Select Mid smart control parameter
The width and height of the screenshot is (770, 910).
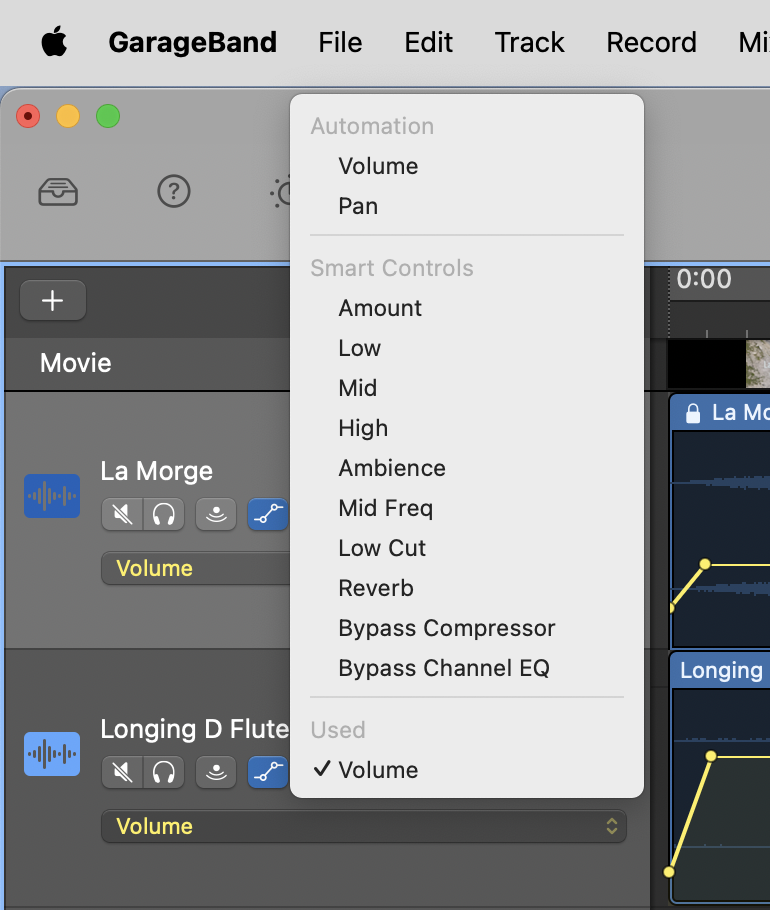coord(467,388)
